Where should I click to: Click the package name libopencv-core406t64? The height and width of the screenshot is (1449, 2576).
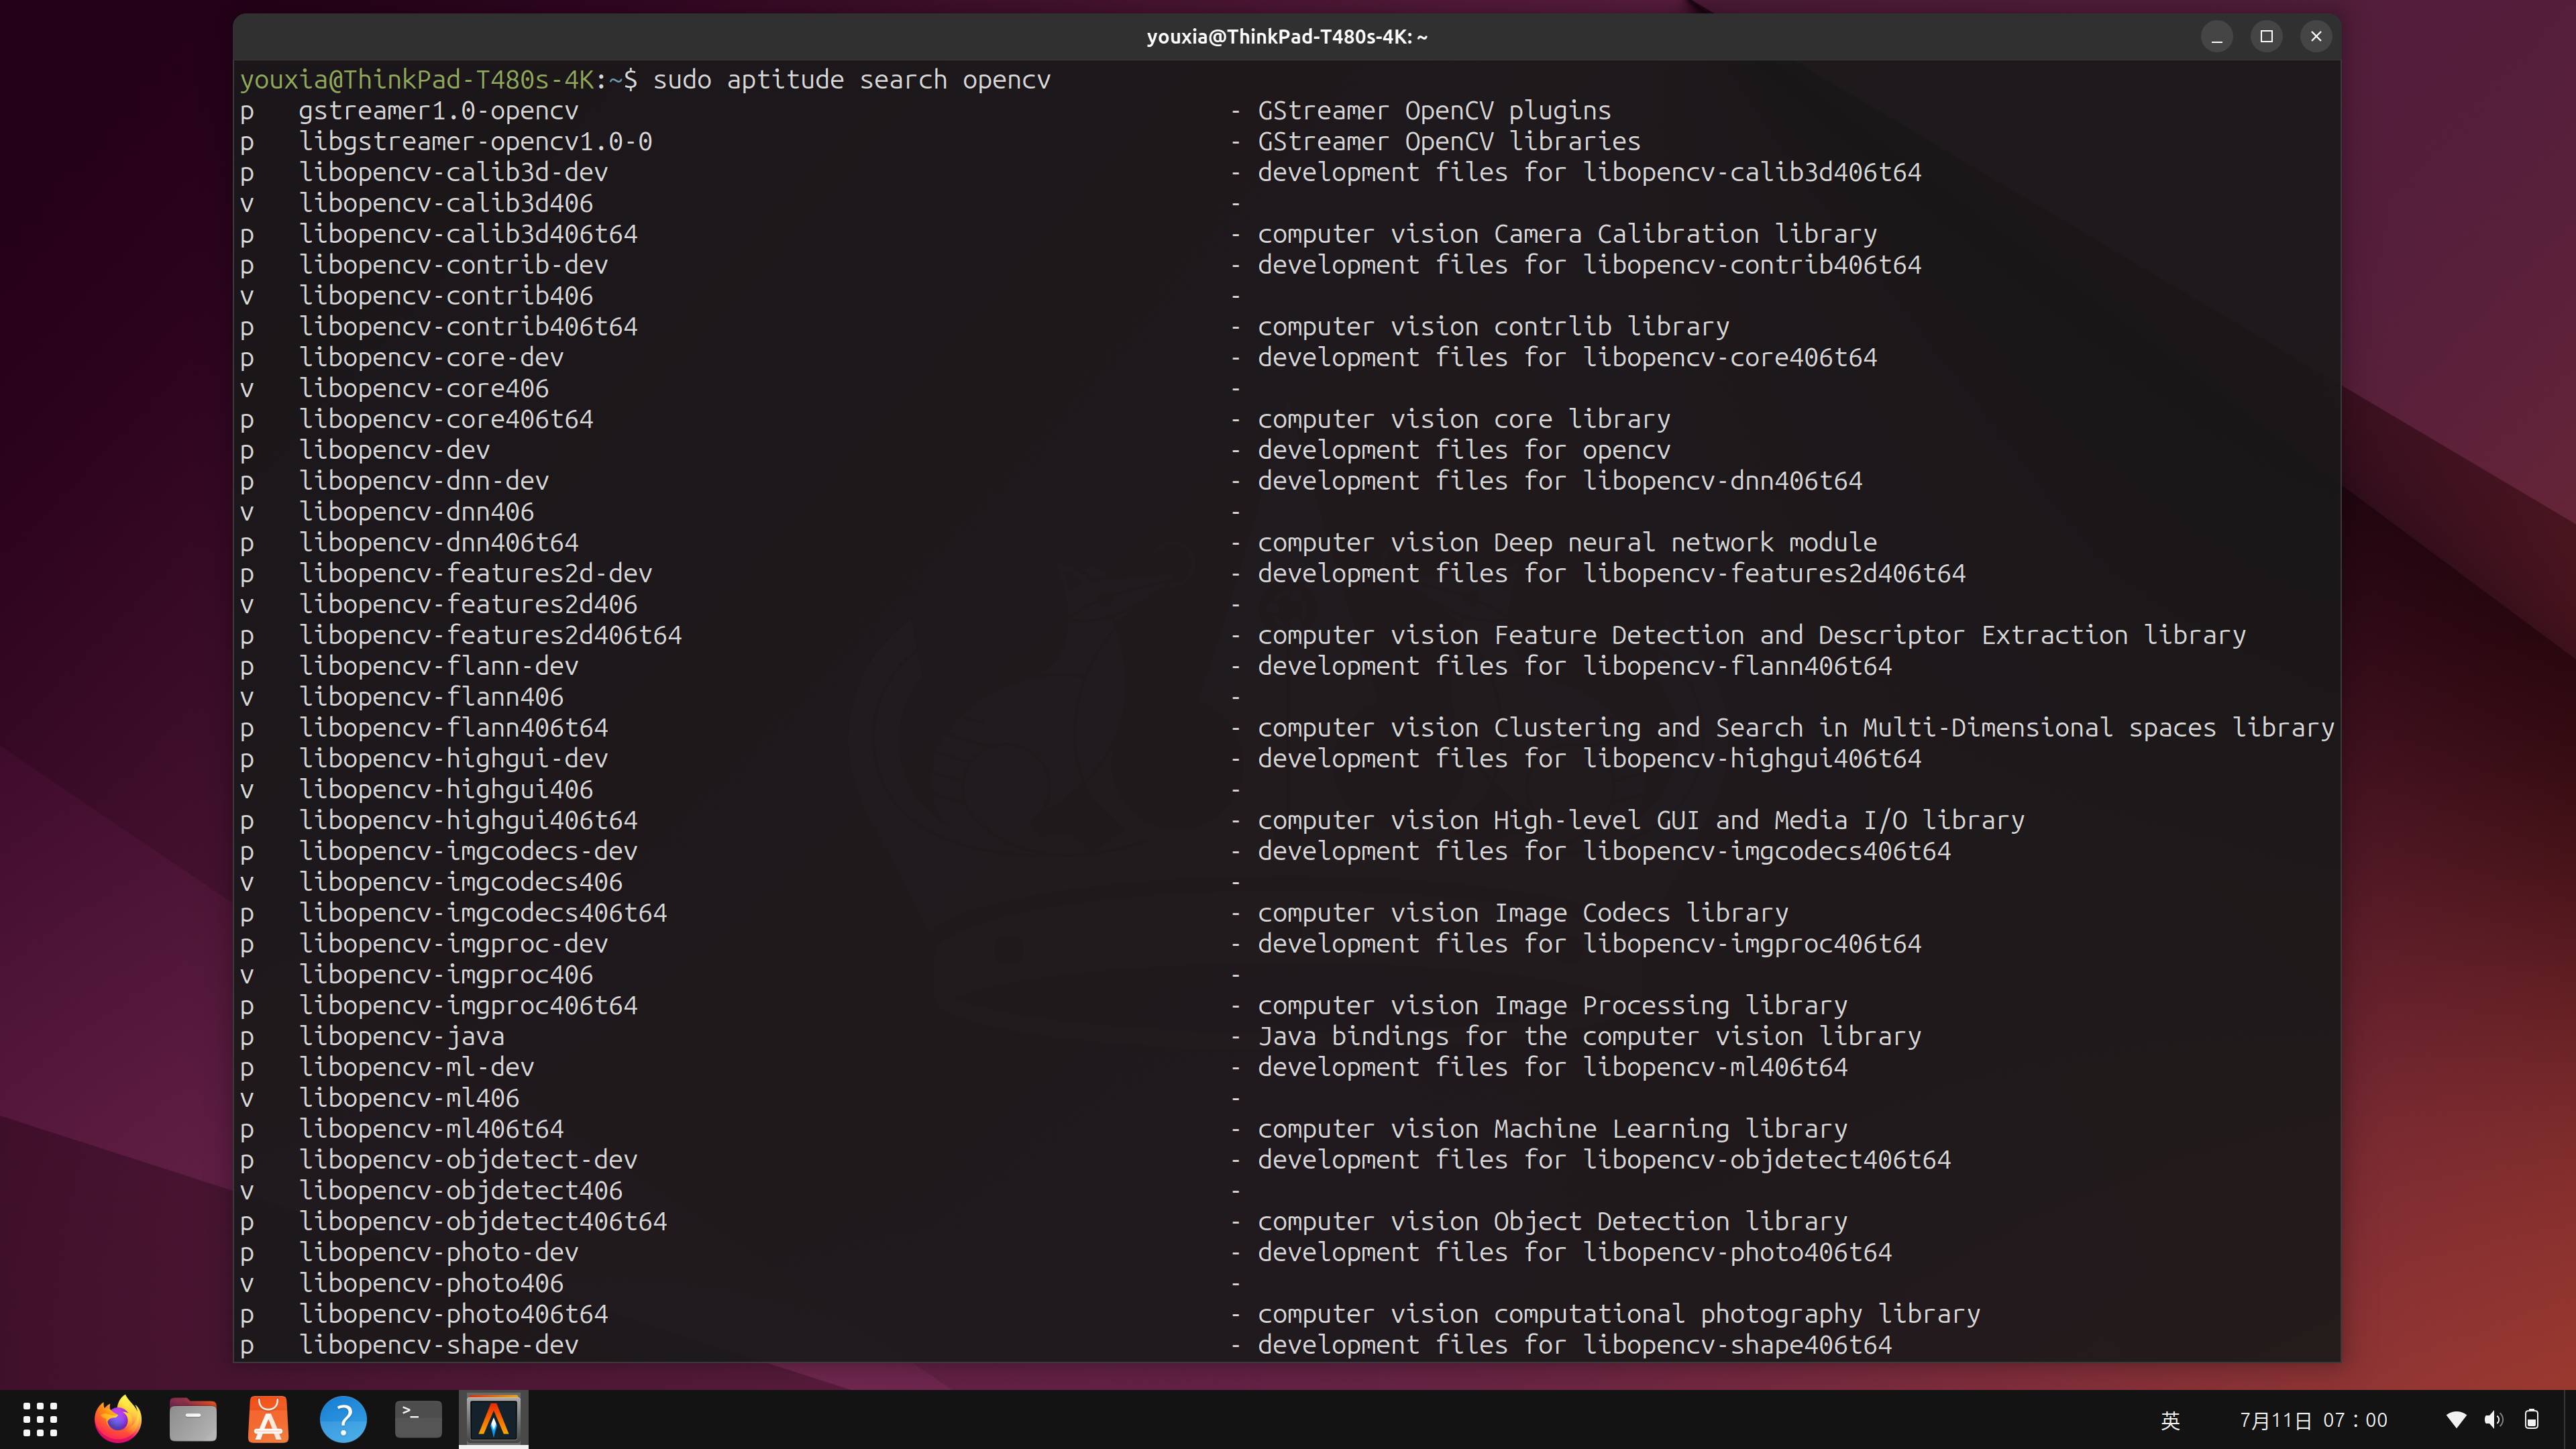coord(446,420)
